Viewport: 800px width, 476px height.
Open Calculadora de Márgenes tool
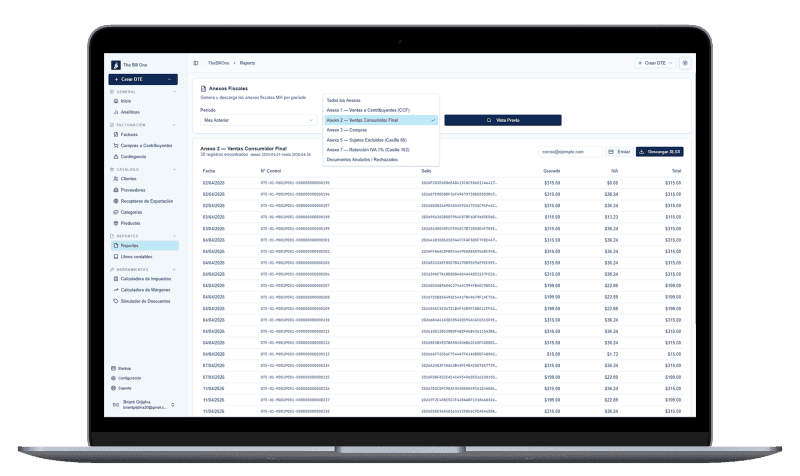click(145, 290)
